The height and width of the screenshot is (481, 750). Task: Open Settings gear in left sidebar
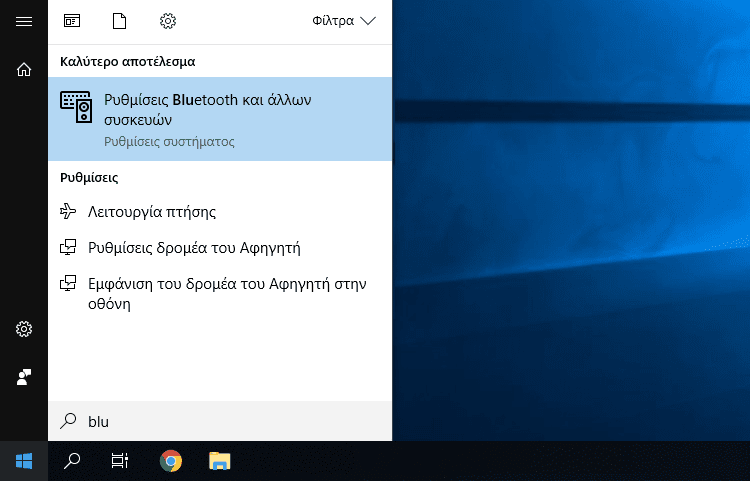(x=24, y=329)
